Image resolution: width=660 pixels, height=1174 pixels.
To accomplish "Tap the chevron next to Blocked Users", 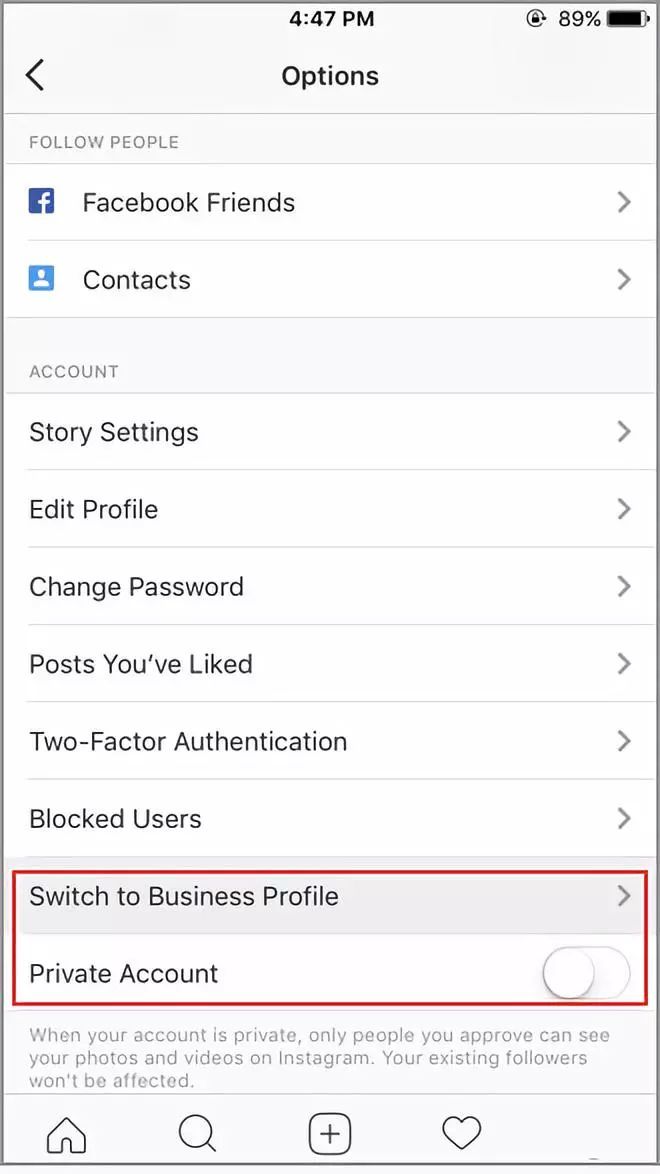I will coord(623,818).
